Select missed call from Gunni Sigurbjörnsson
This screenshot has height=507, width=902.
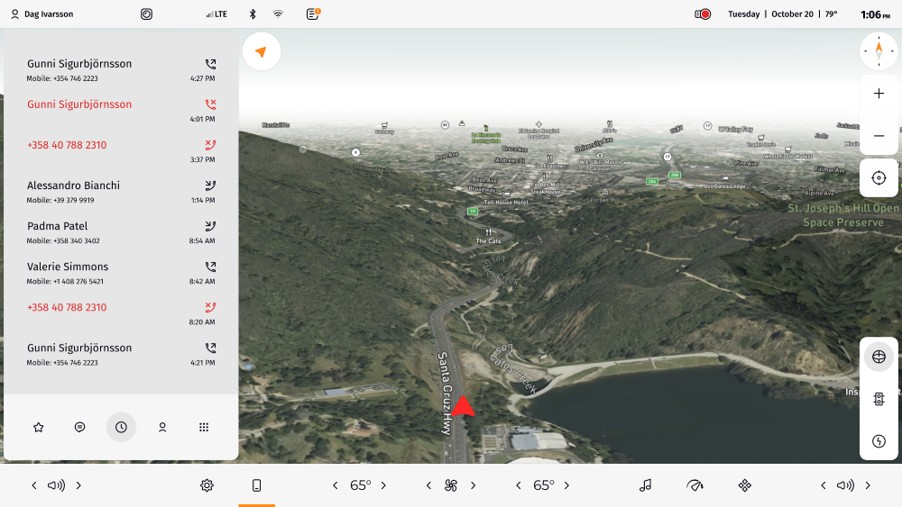120,110
